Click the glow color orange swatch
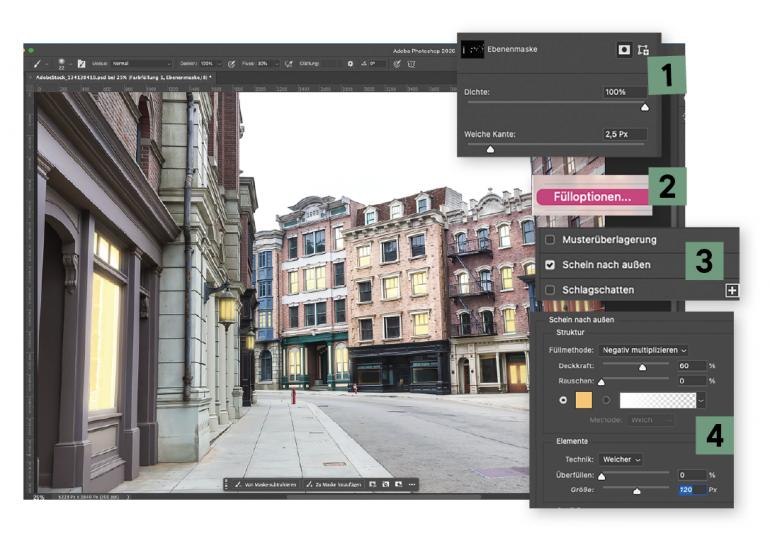 click(583, 400)
